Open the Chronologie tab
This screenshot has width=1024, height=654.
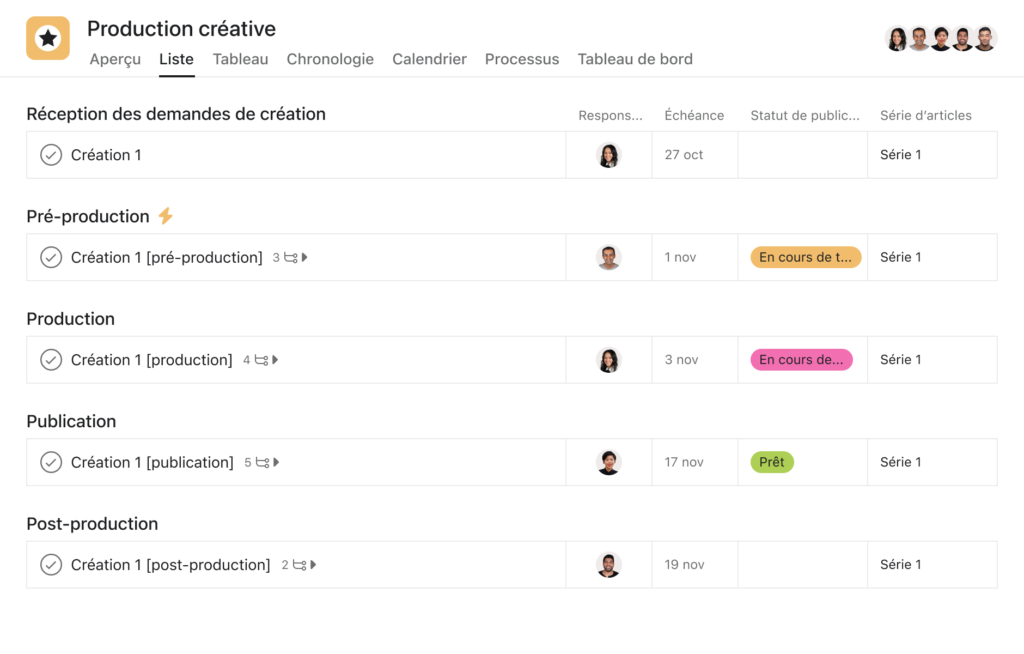click(x=330, y=59)
